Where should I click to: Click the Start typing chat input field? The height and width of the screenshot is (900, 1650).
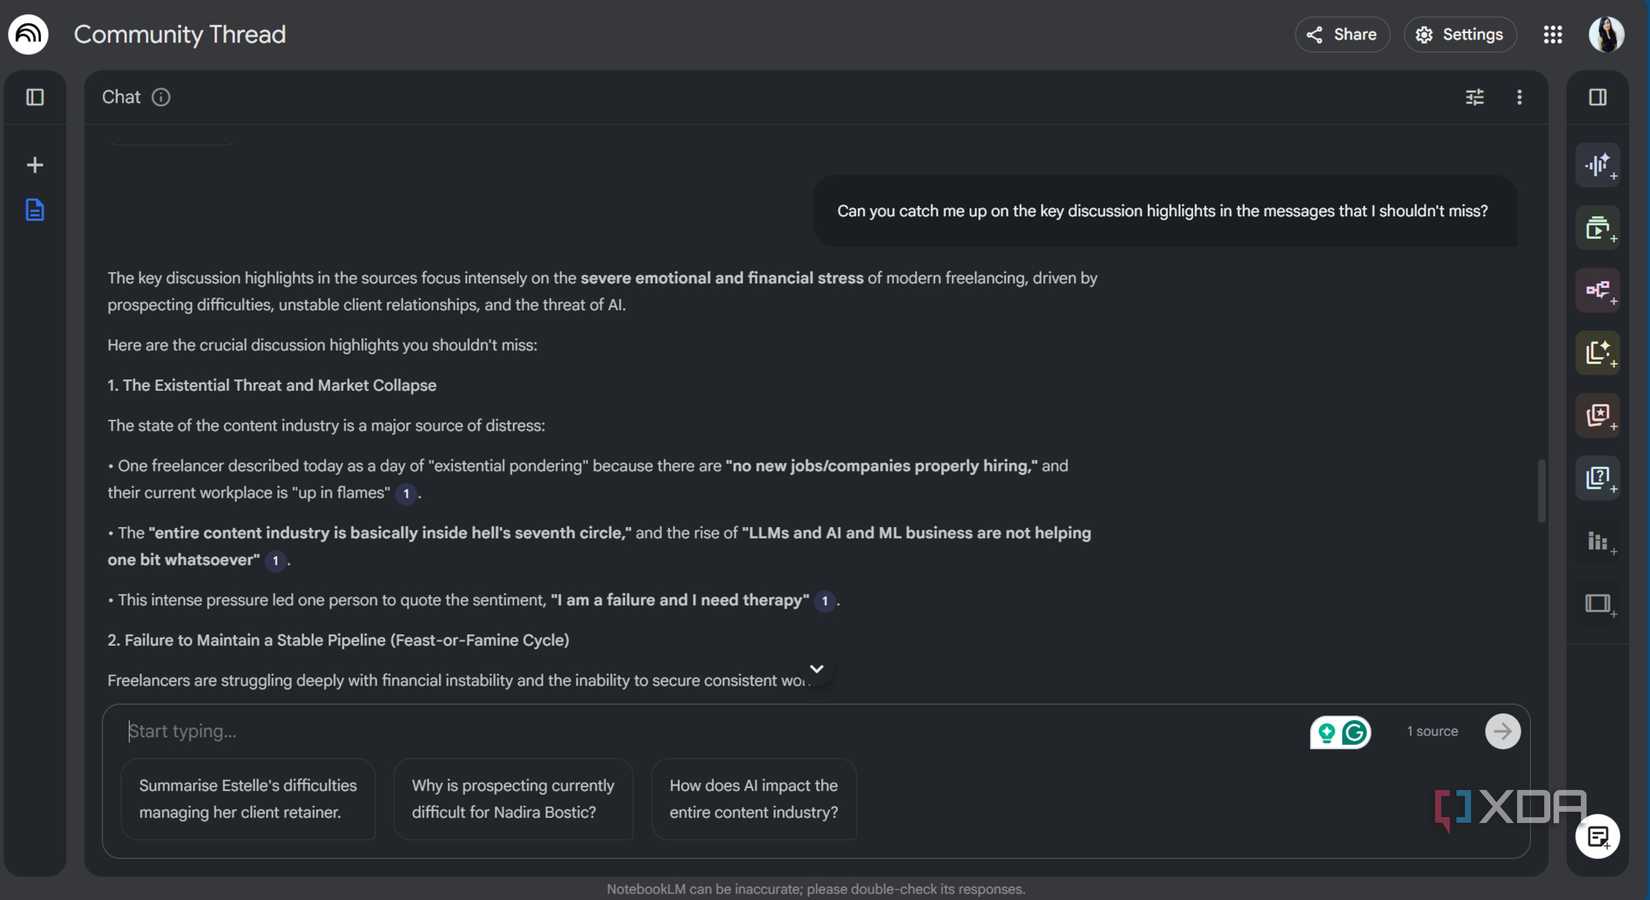click(x=400, y=731)
